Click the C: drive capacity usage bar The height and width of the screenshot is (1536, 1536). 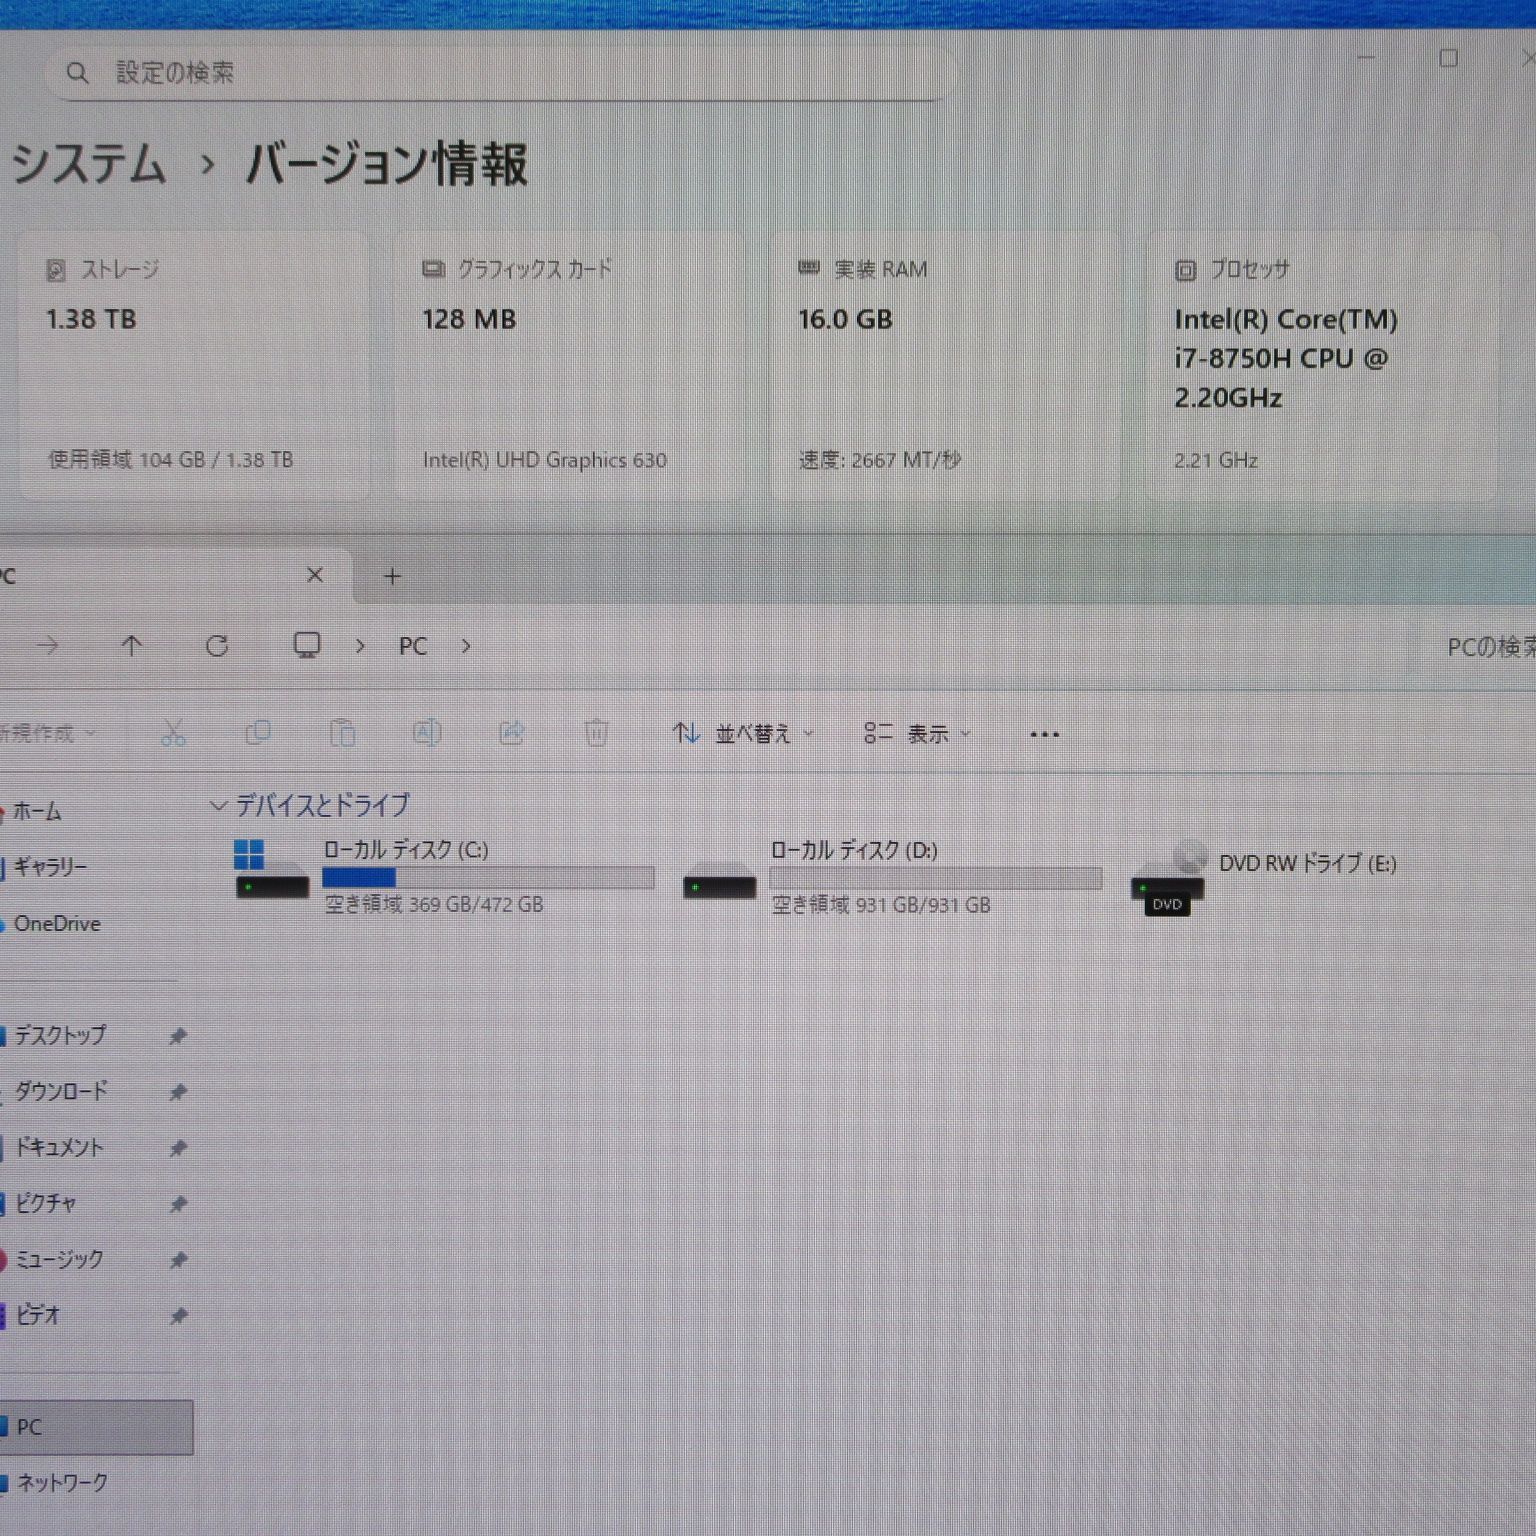tap(488, 877)
